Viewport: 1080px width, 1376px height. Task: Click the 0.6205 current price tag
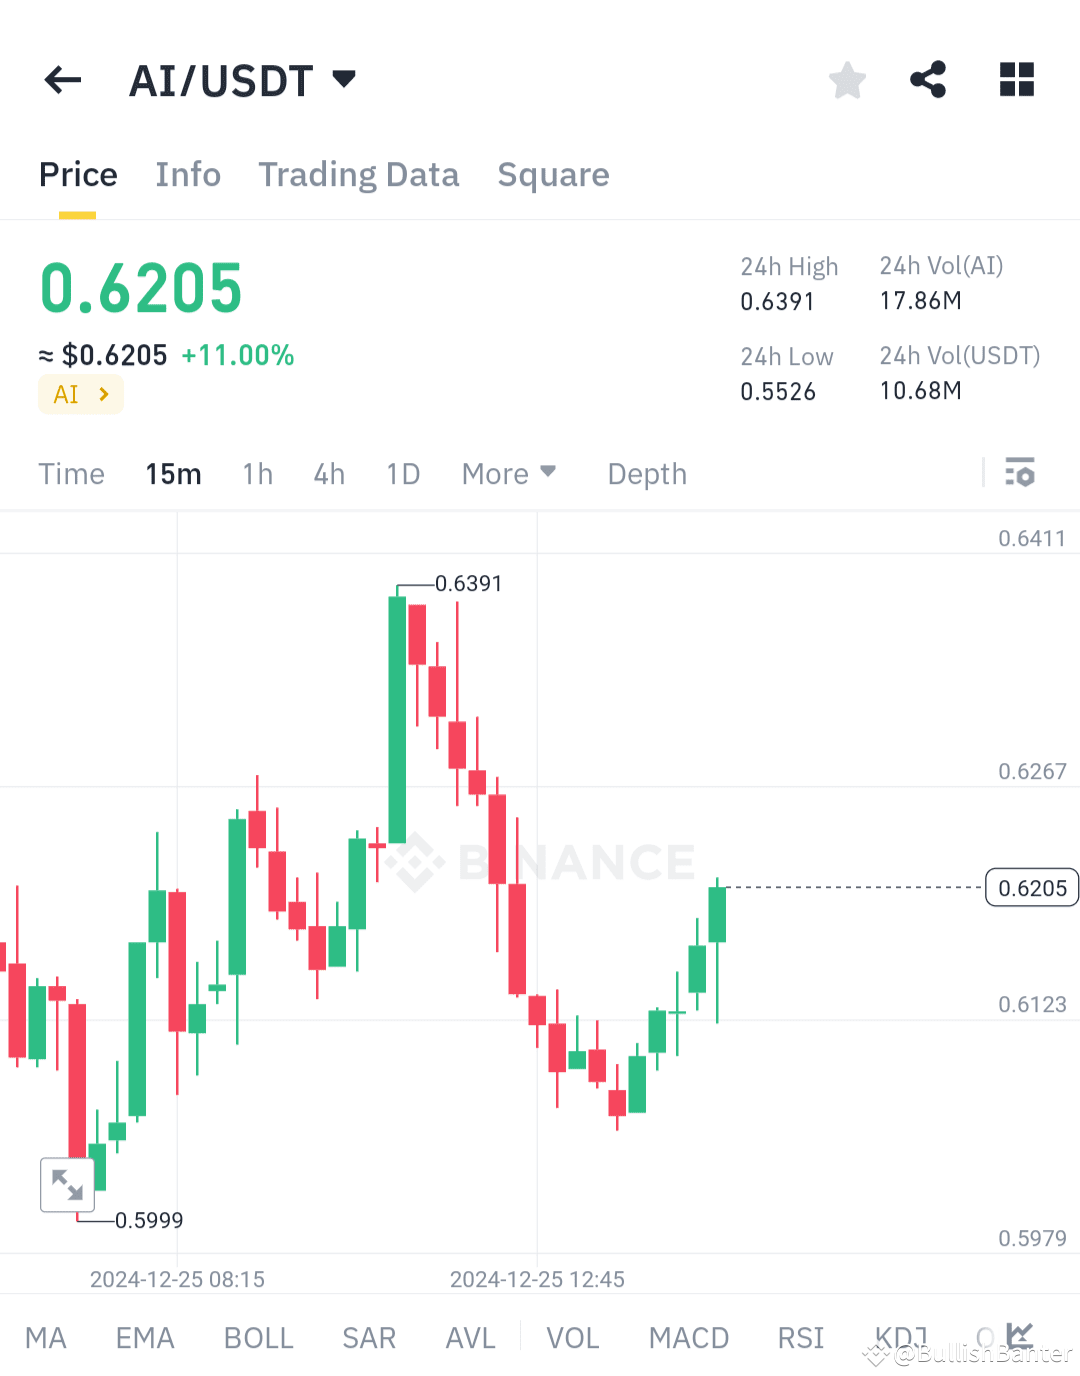[x=1031, y=887]
